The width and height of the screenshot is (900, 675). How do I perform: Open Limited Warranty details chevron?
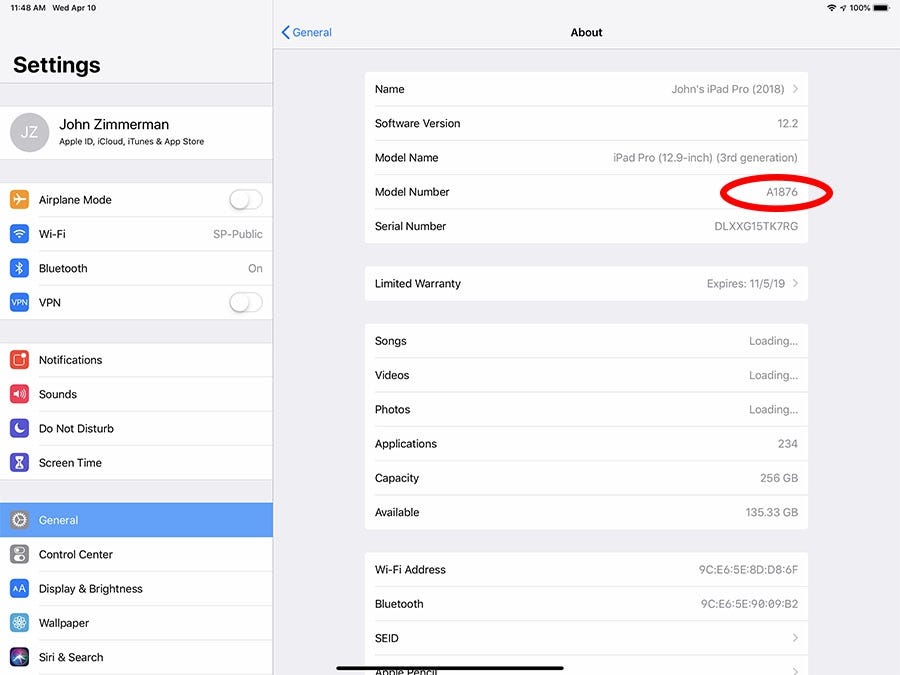pyautogui.click(x=795, y=284)
